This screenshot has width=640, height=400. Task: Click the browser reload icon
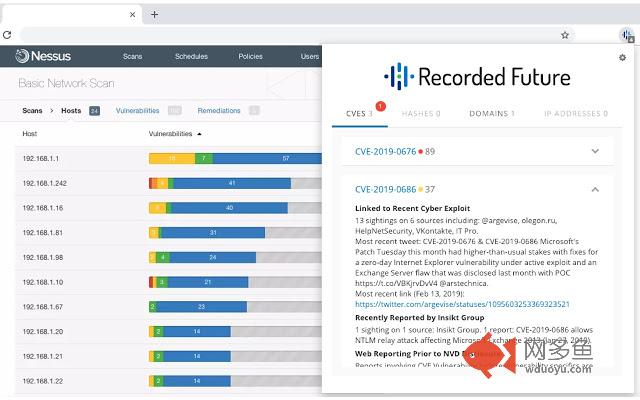coord(7,35)
